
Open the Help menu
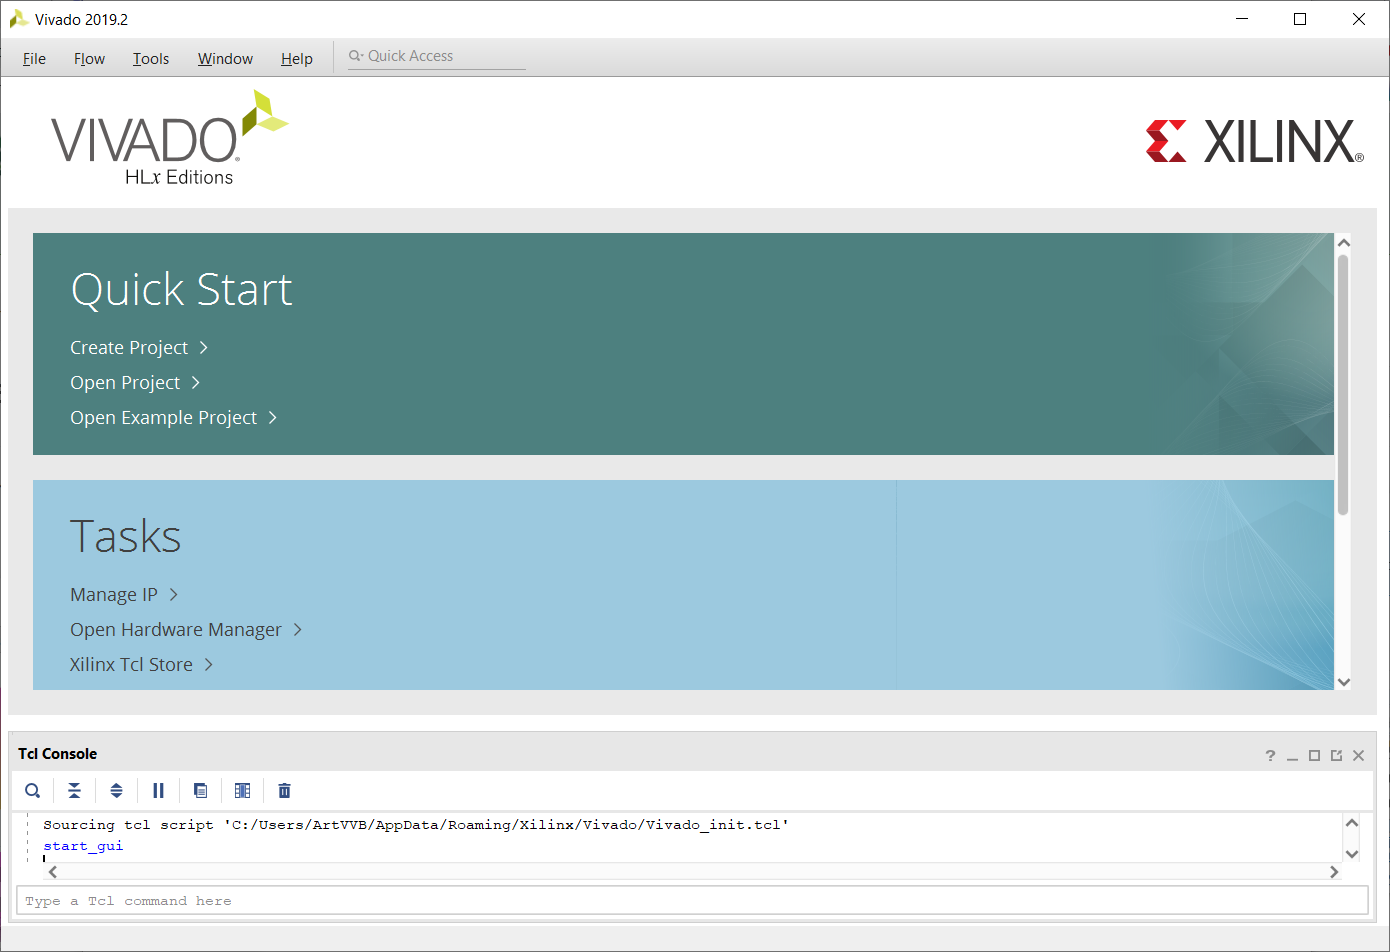click(x=297, y=59)
